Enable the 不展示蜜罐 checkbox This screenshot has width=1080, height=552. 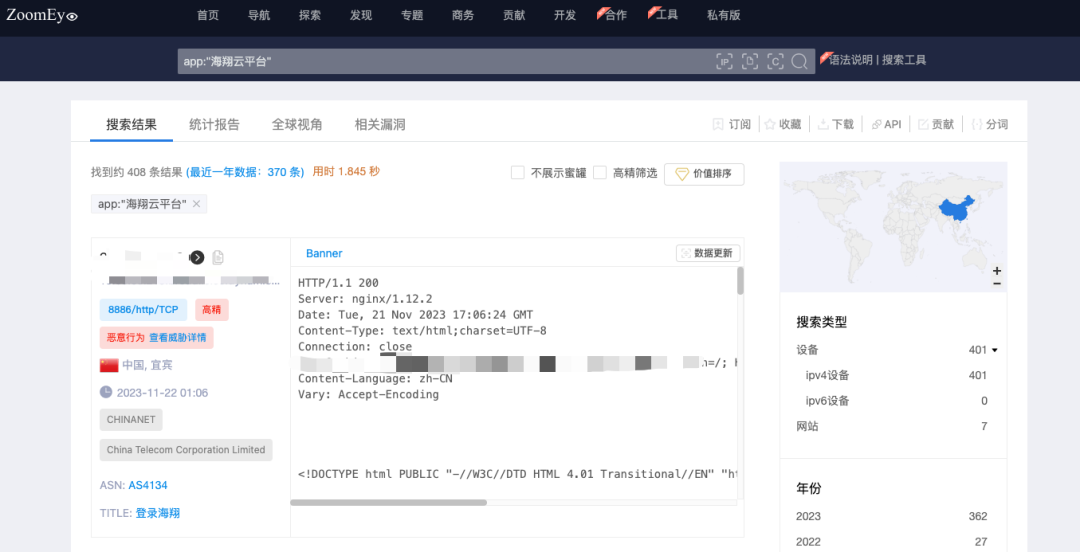pos(517,172)
